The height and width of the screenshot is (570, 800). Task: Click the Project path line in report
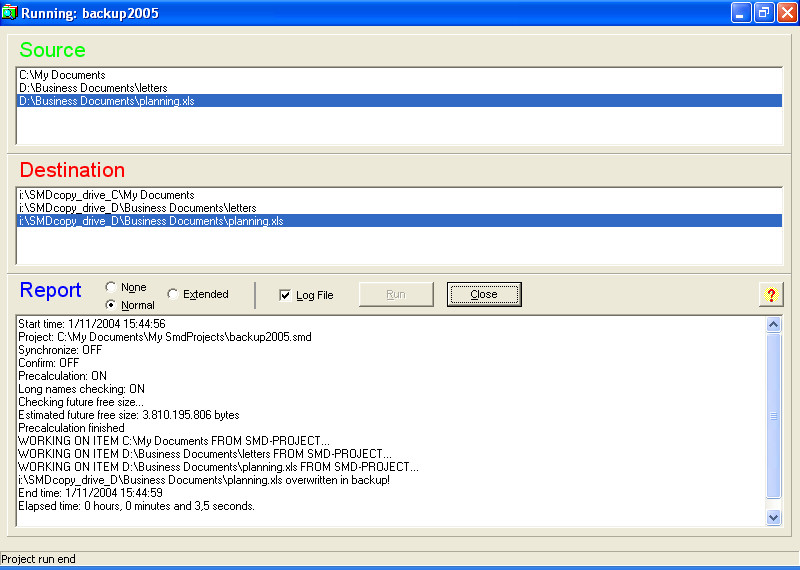[x=165, y=337]
